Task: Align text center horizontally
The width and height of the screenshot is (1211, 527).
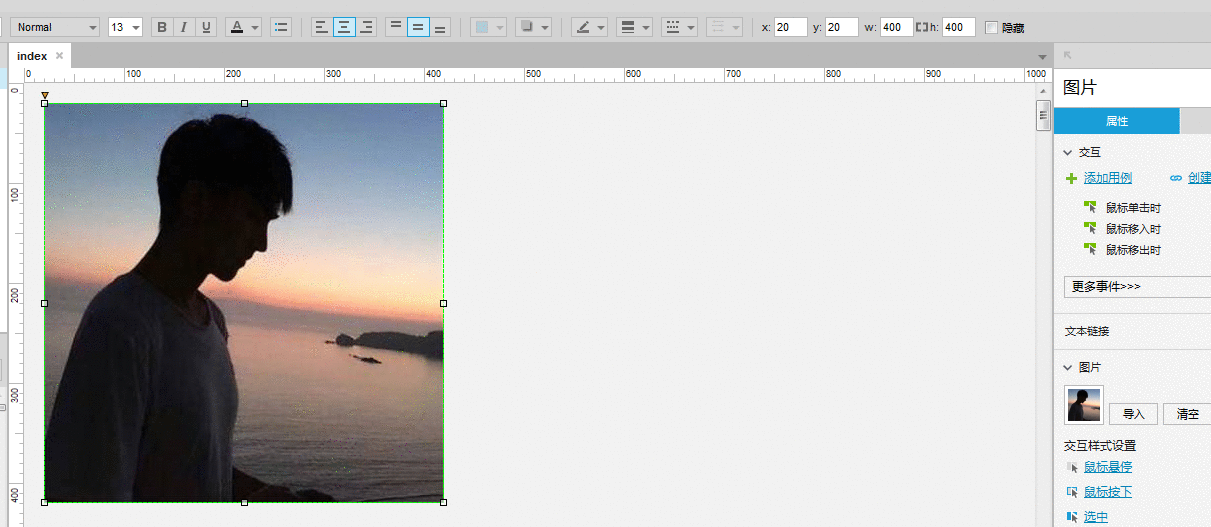Action: click(x=344, y=27)
